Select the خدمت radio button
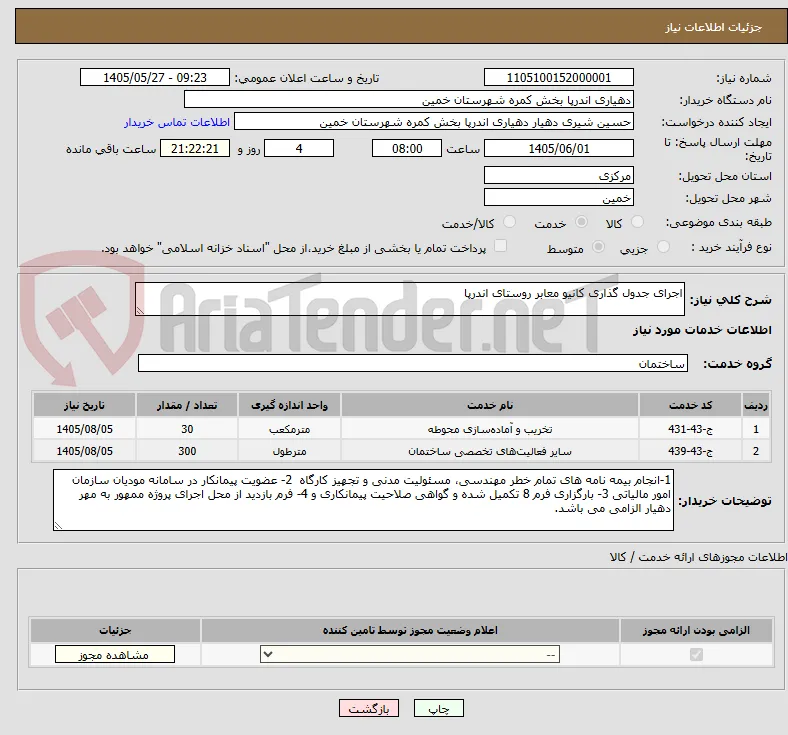Viewport: 788px width, 735px height. [581, 222]
